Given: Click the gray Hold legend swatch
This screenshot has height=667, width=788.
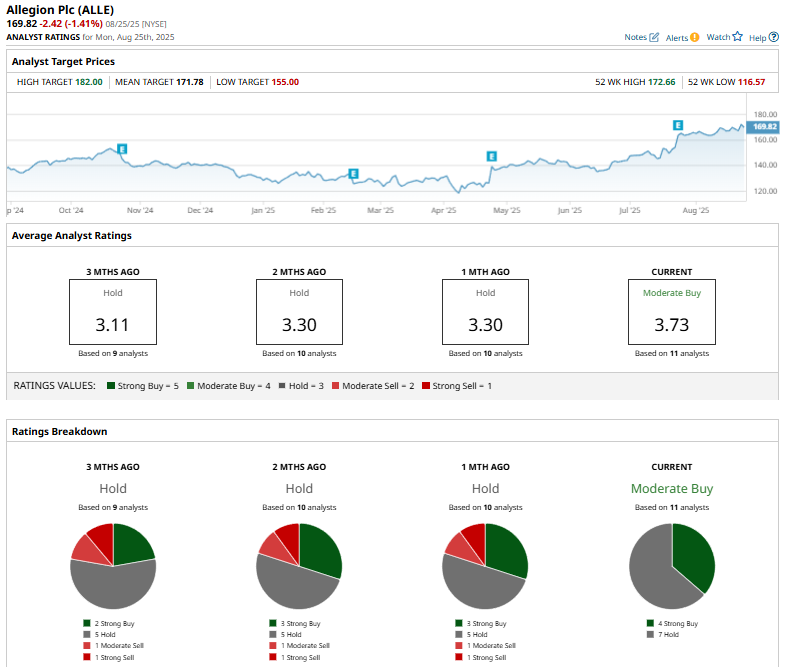Looking at the screenshot, I should [x=282, y=386].
